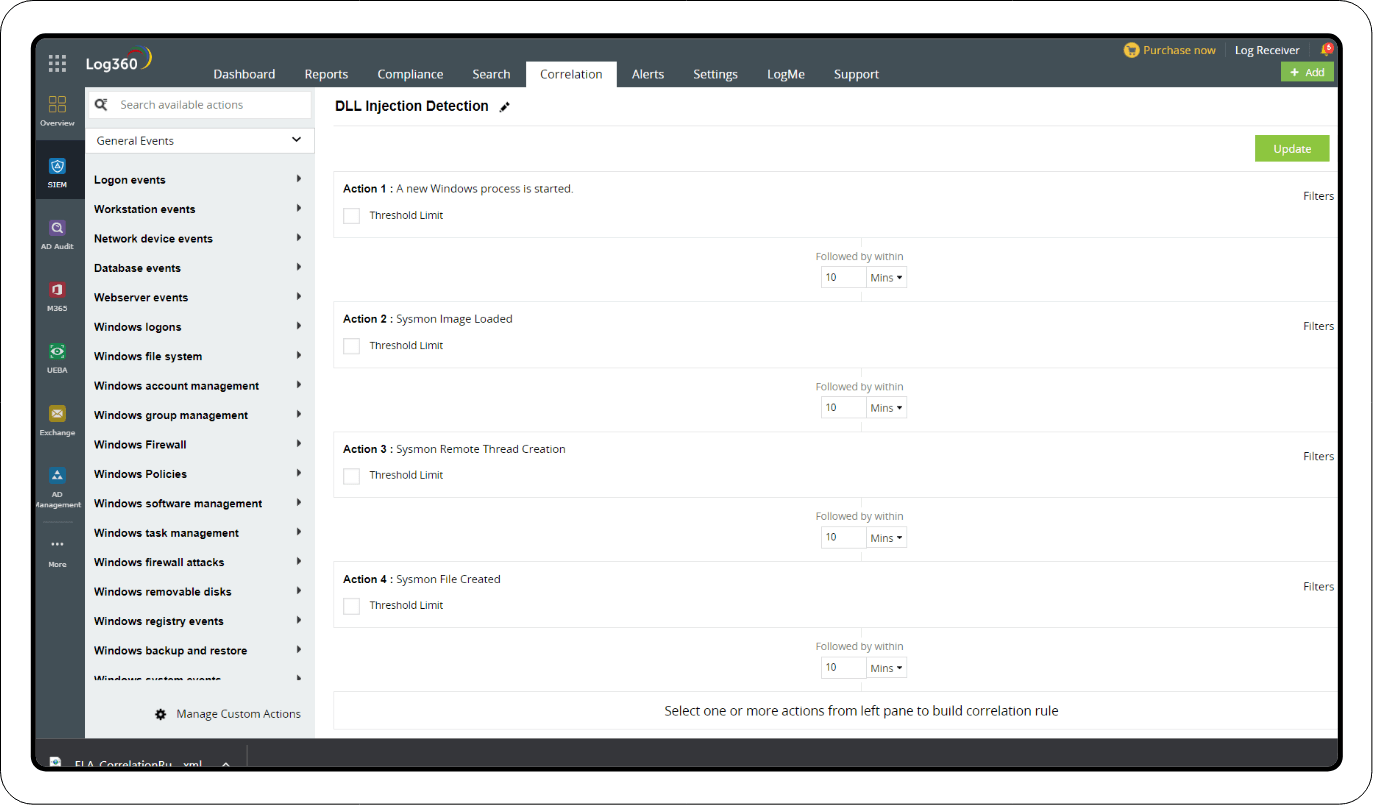Open the LogMe tab
This screenshot has width=1373, height=805.
786,74
